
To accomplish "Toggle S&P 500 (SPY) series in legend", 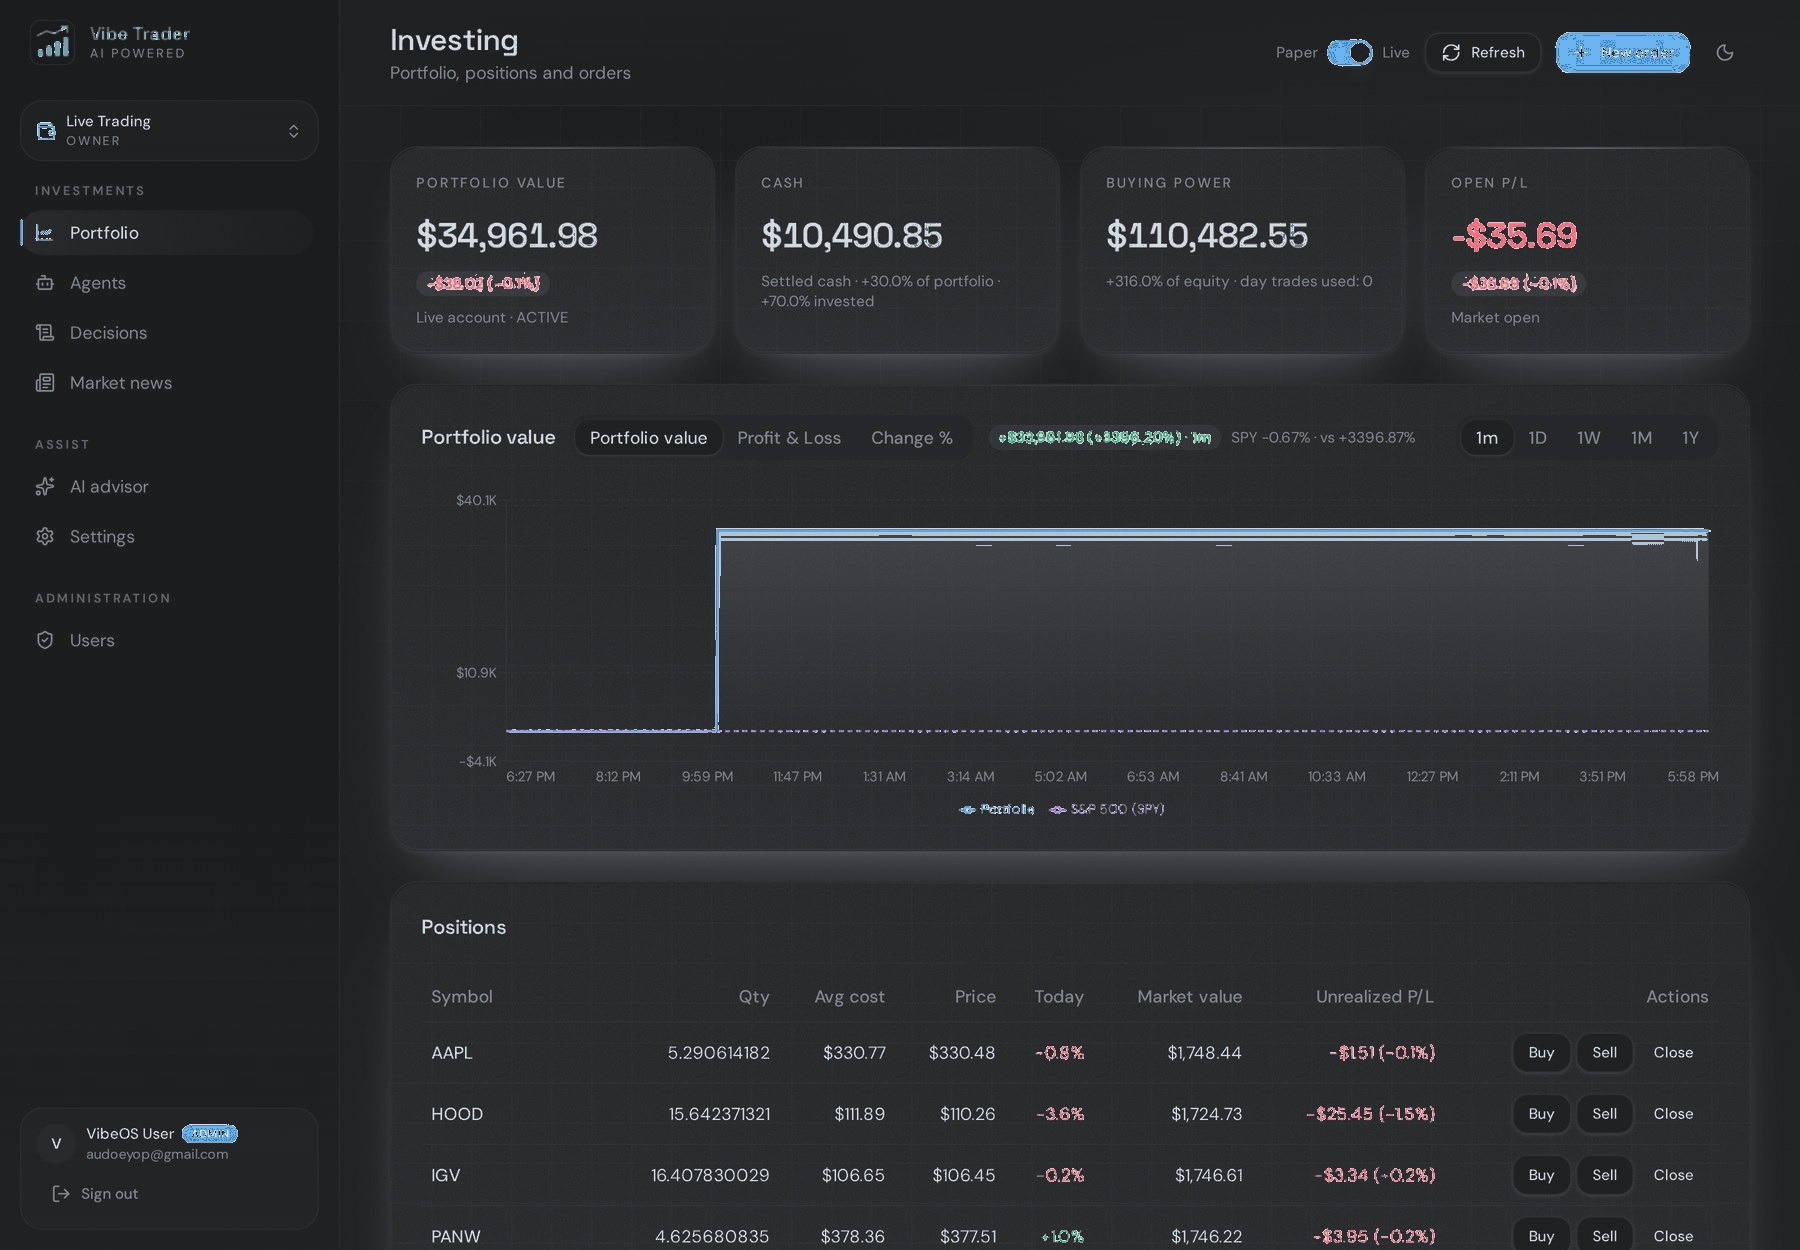I will [x=1107, y=809].
